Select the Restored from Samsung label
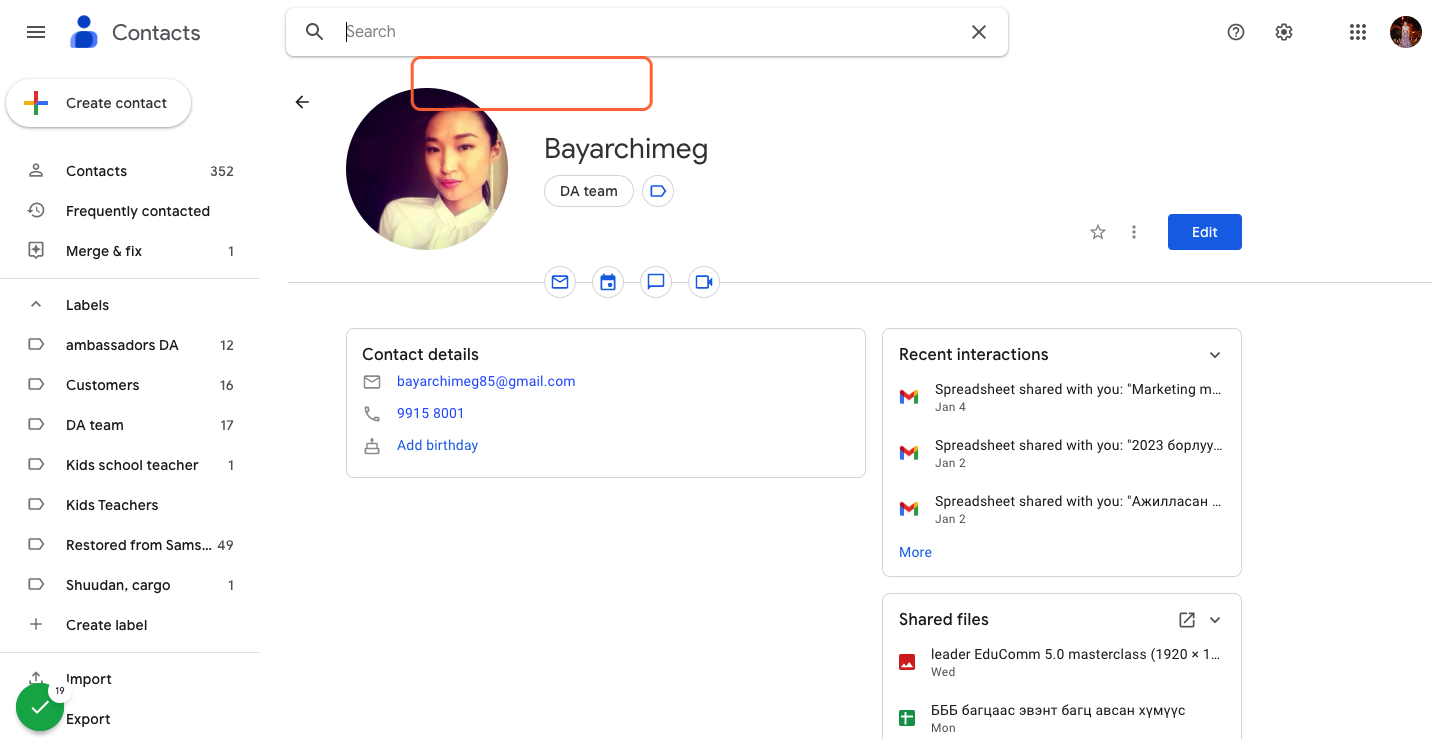 point(130,545)
